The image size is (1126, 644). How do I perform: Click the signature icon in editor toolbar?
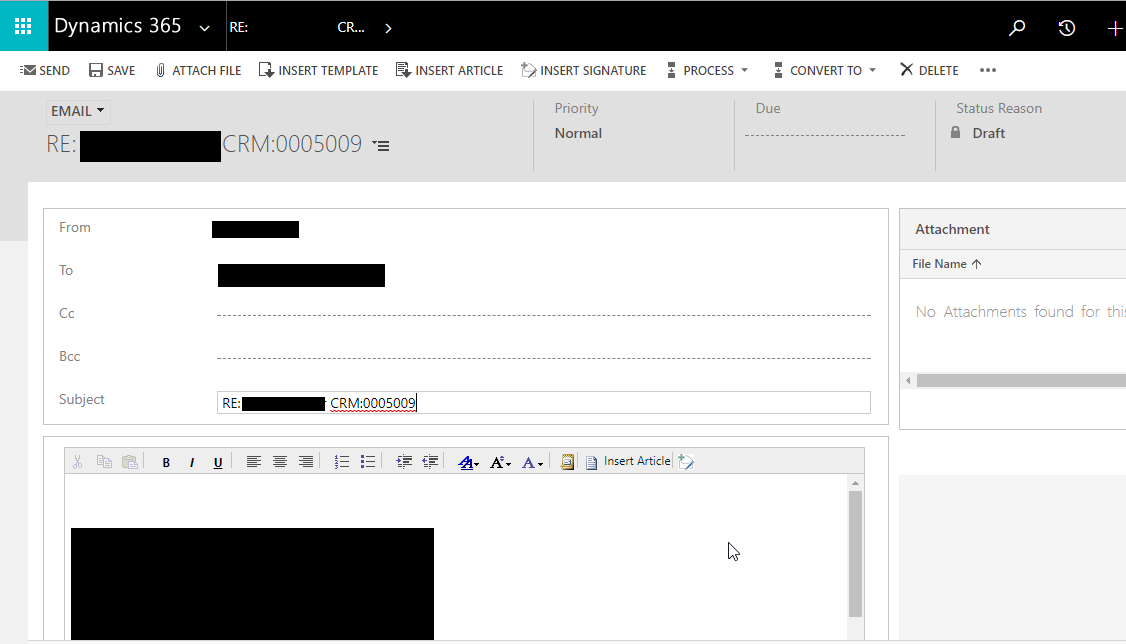(686, 462)
